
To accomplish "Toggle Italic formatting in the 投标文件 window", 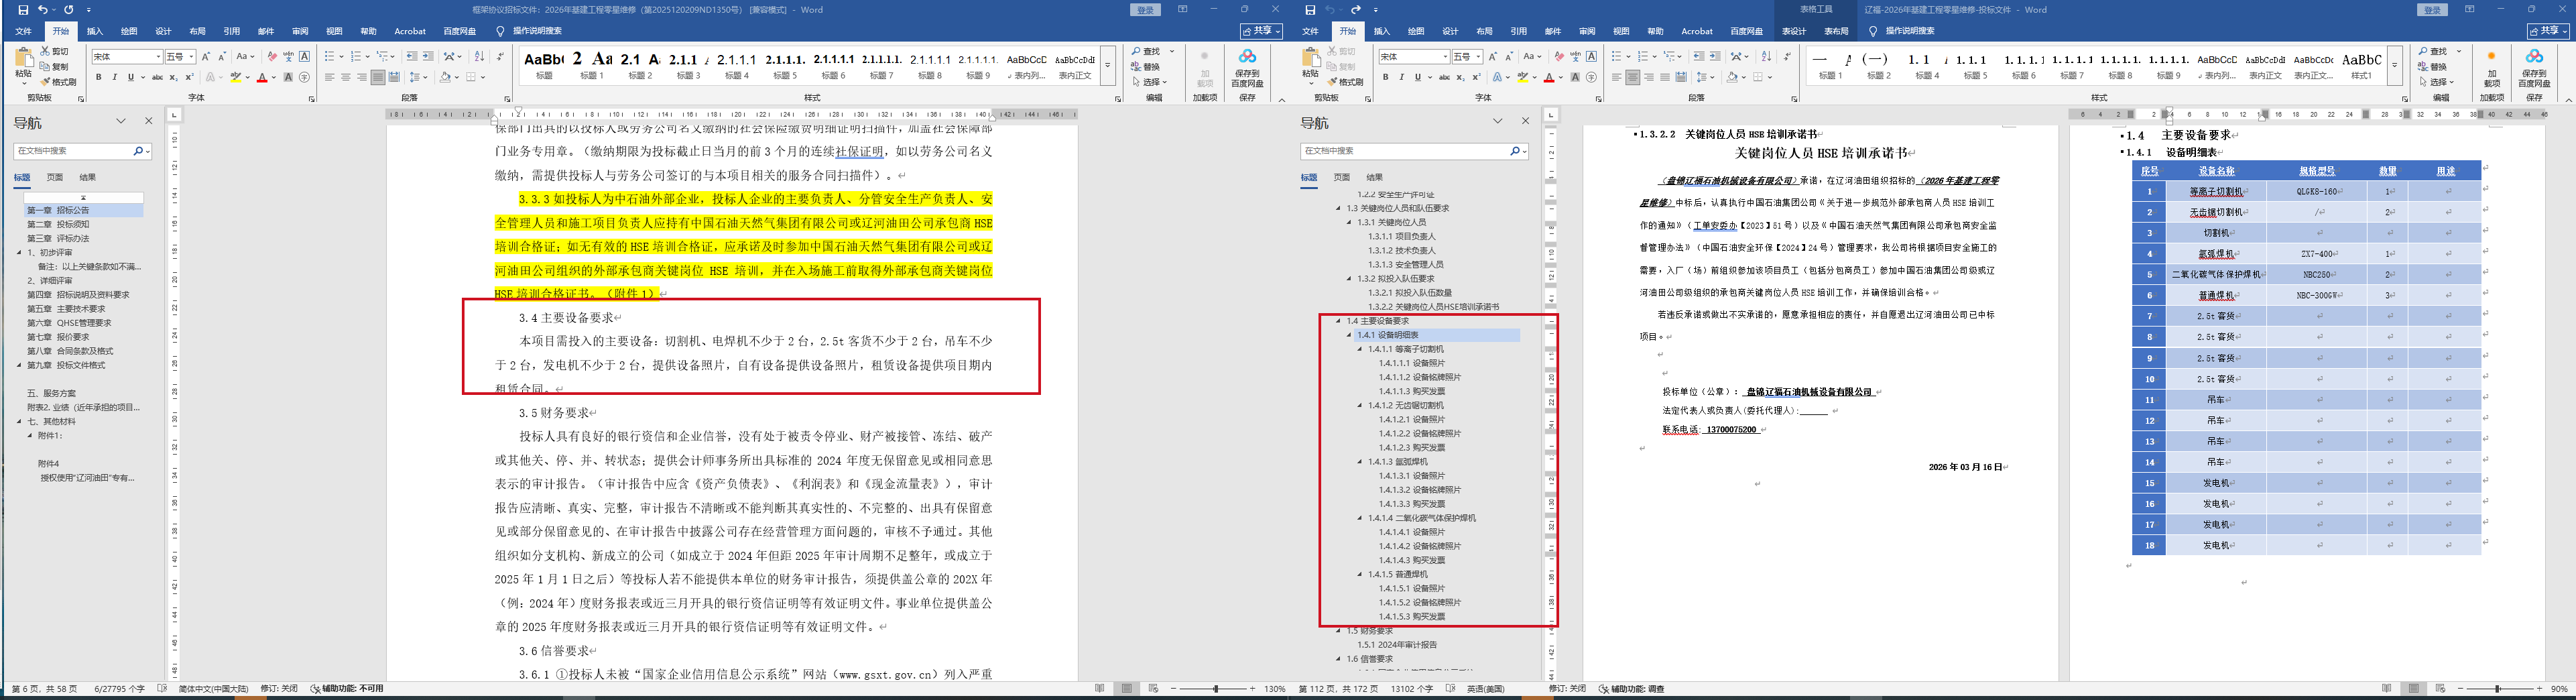I will pos(1401,77).
